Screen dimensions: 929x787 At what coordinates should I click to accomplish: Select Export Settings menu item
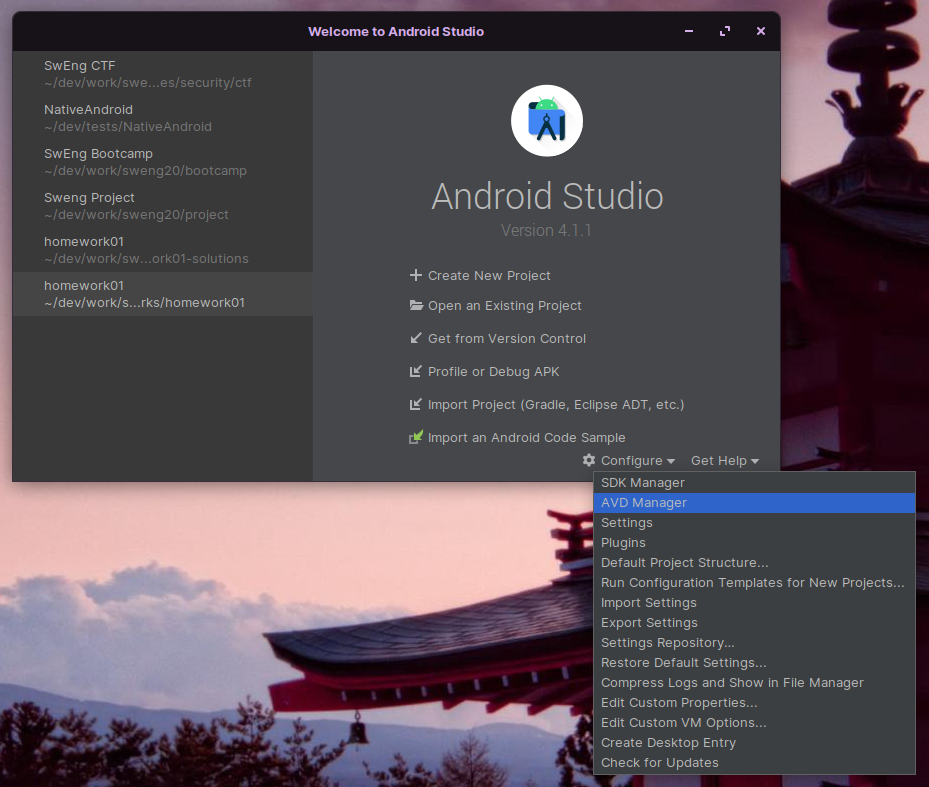[754, 623]
